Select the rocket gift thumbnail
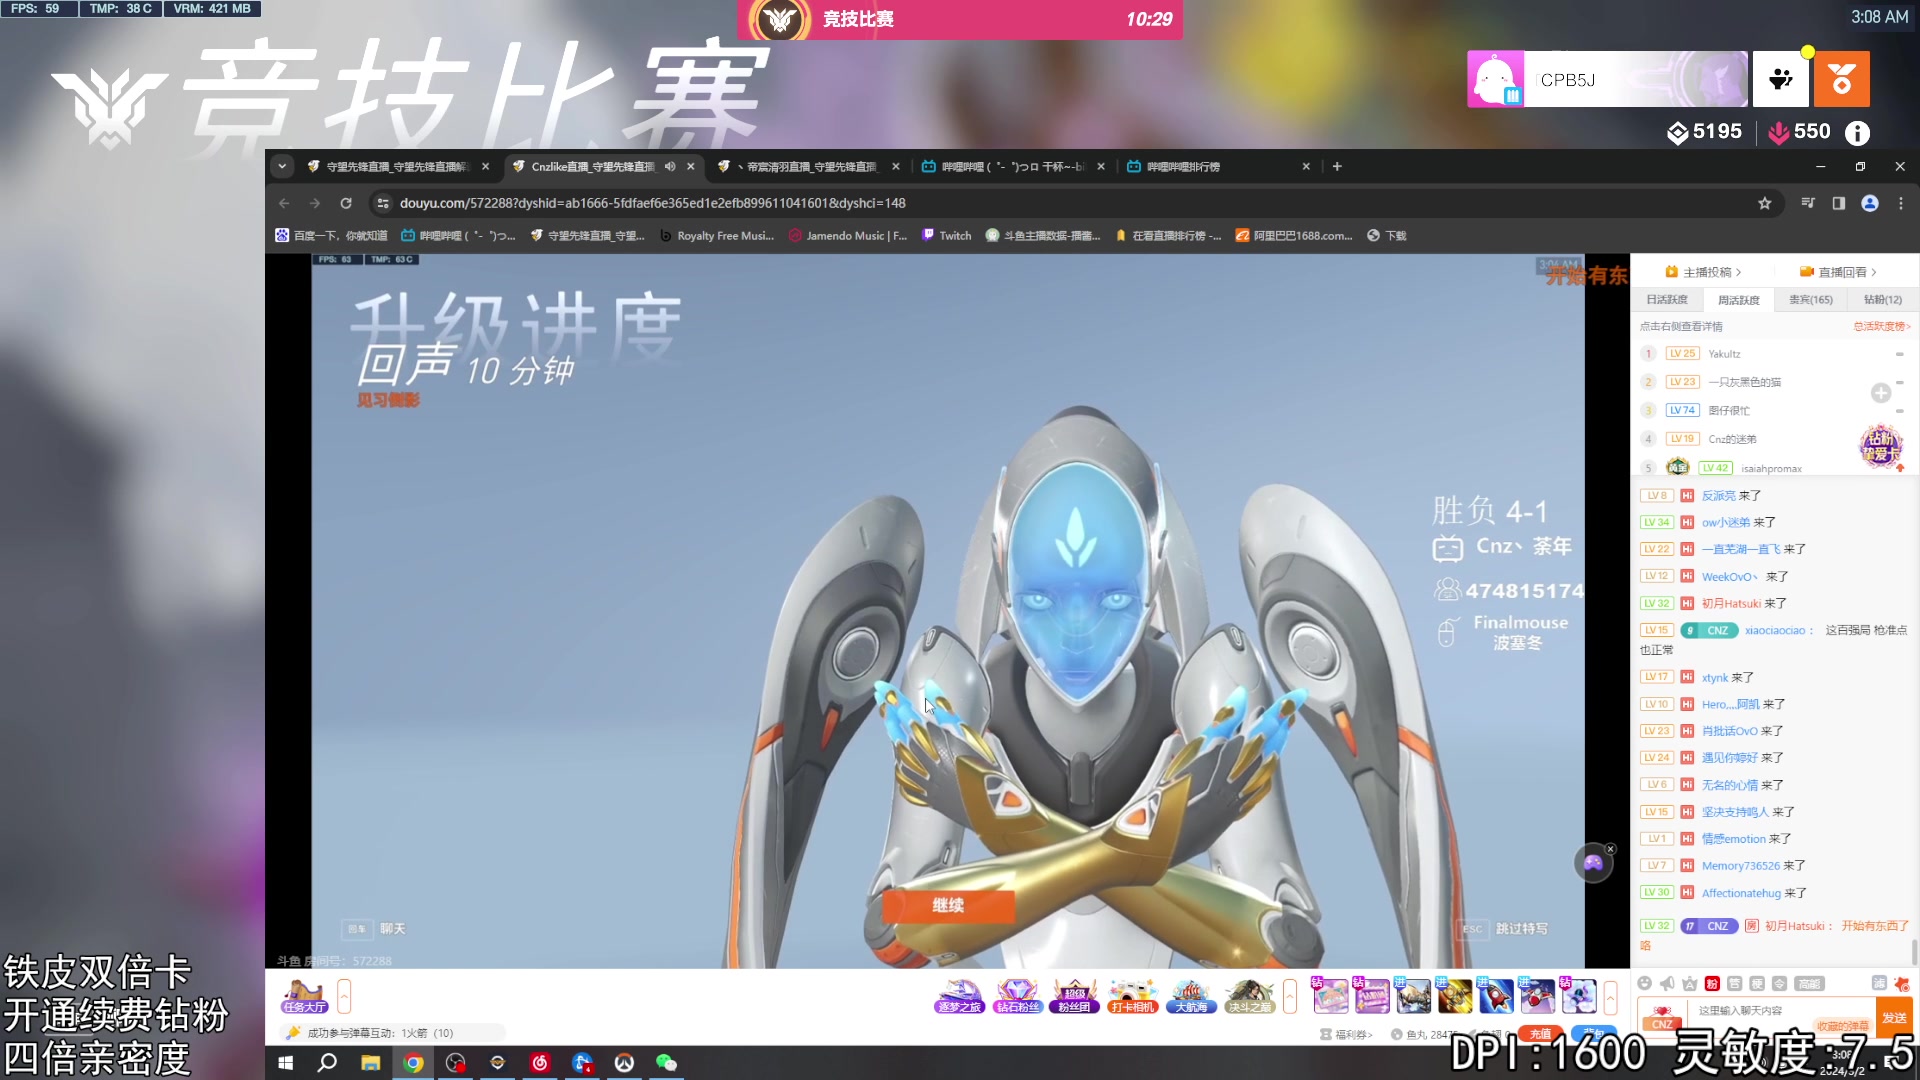 [x=1496, y=996]
